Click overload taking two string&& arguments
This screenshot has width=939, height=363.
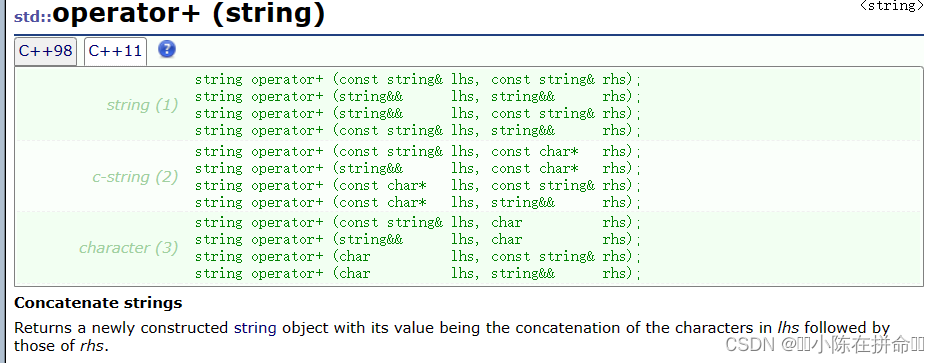tap(418, 96)
